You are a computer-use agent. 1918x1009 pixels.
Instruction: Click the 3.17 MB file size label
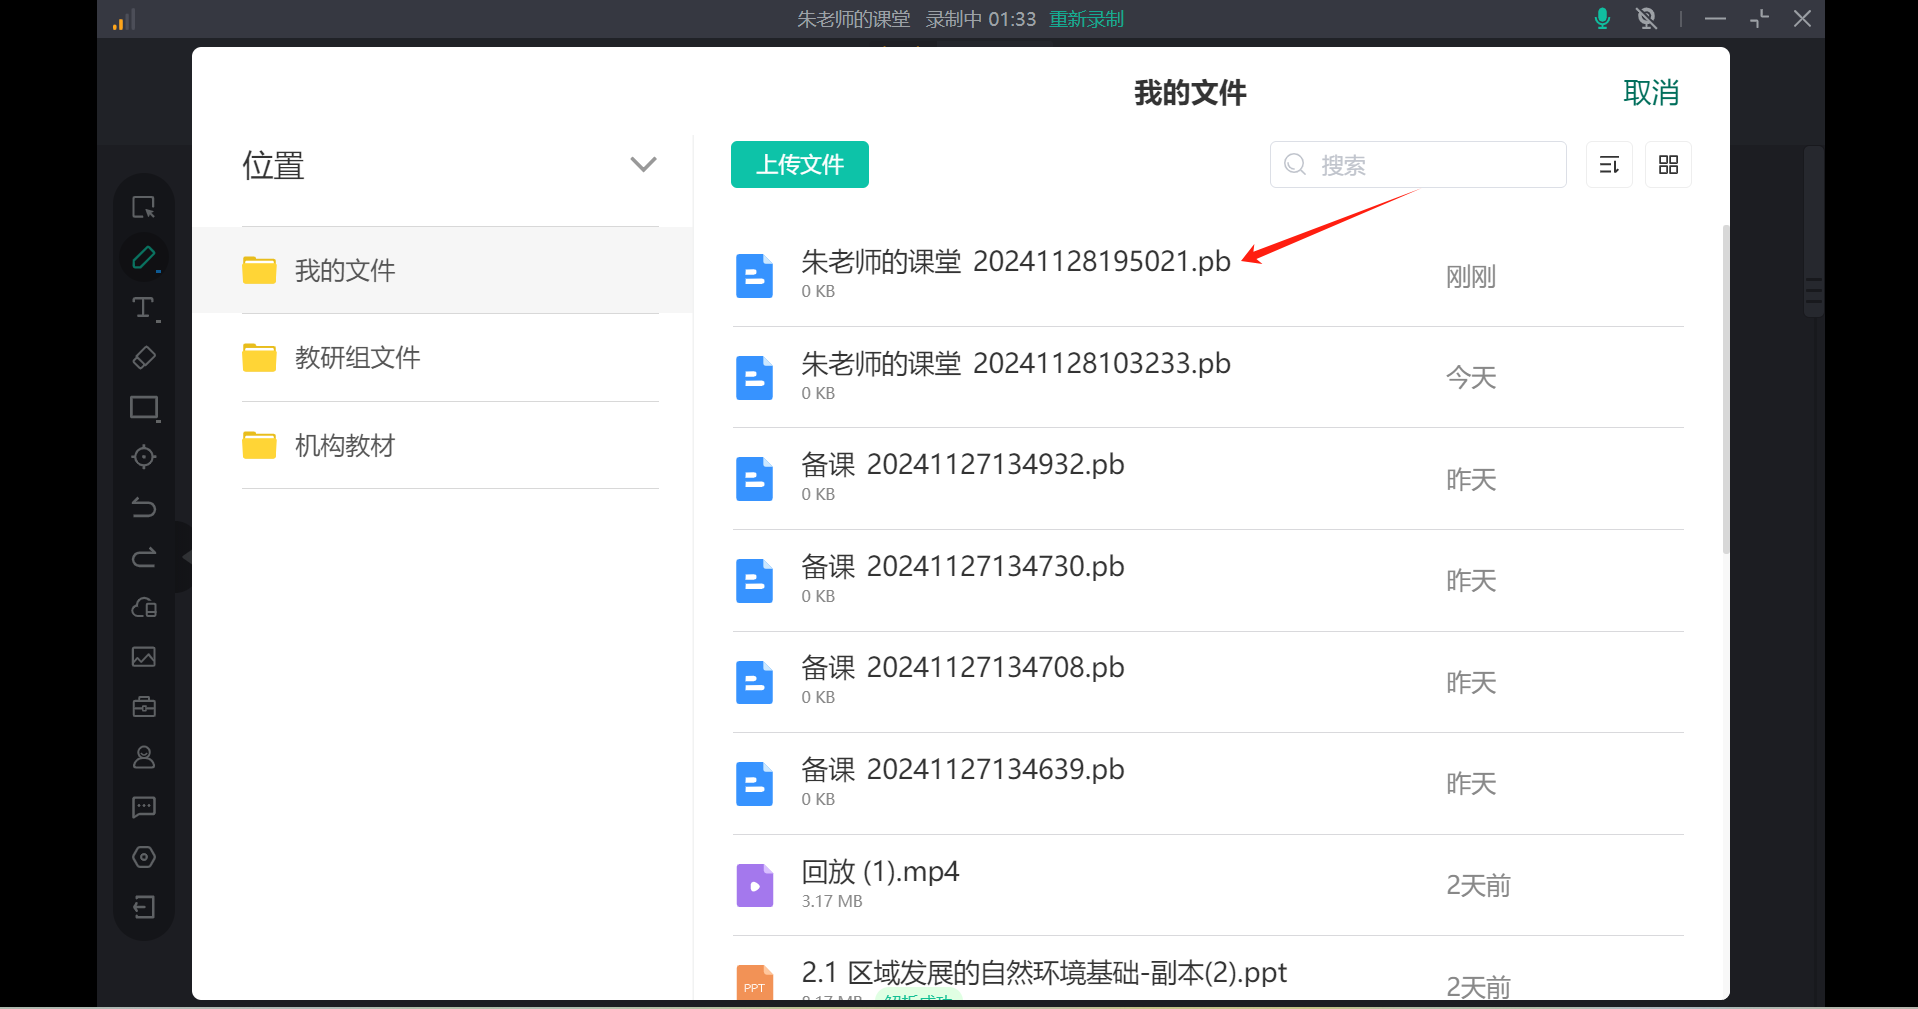pyautogui.click(x=832, y=901)
